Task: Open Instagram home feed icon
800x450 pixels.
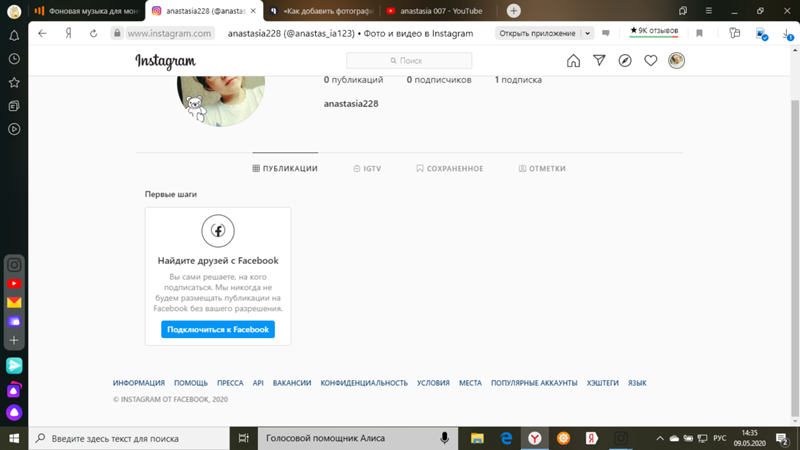Action: [573, 61]
